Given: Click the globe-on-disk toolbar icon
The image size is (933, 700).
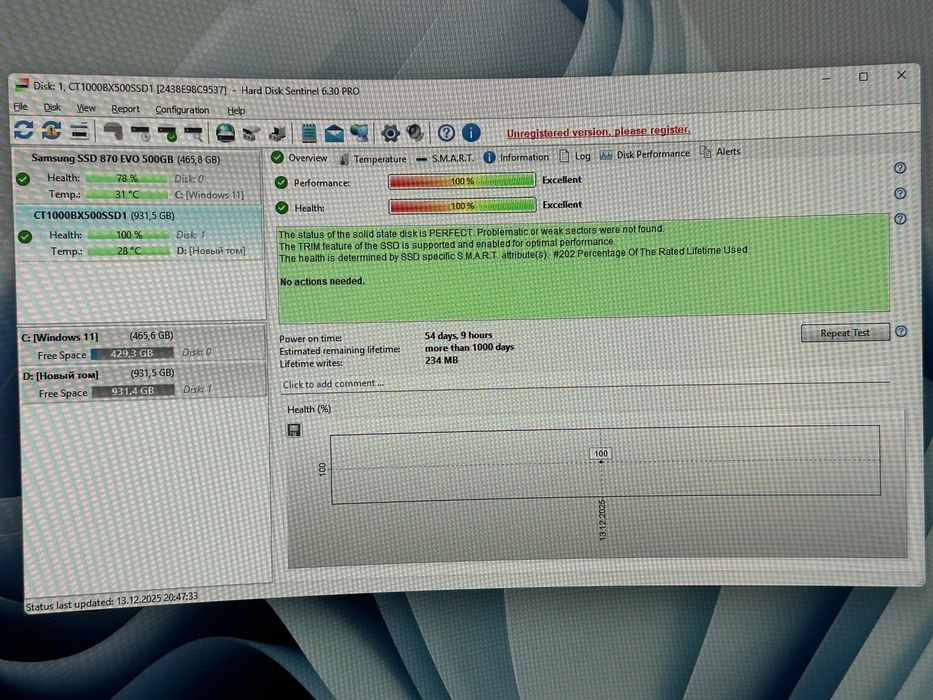Looking at the screenshot, I should coord(225,133).
